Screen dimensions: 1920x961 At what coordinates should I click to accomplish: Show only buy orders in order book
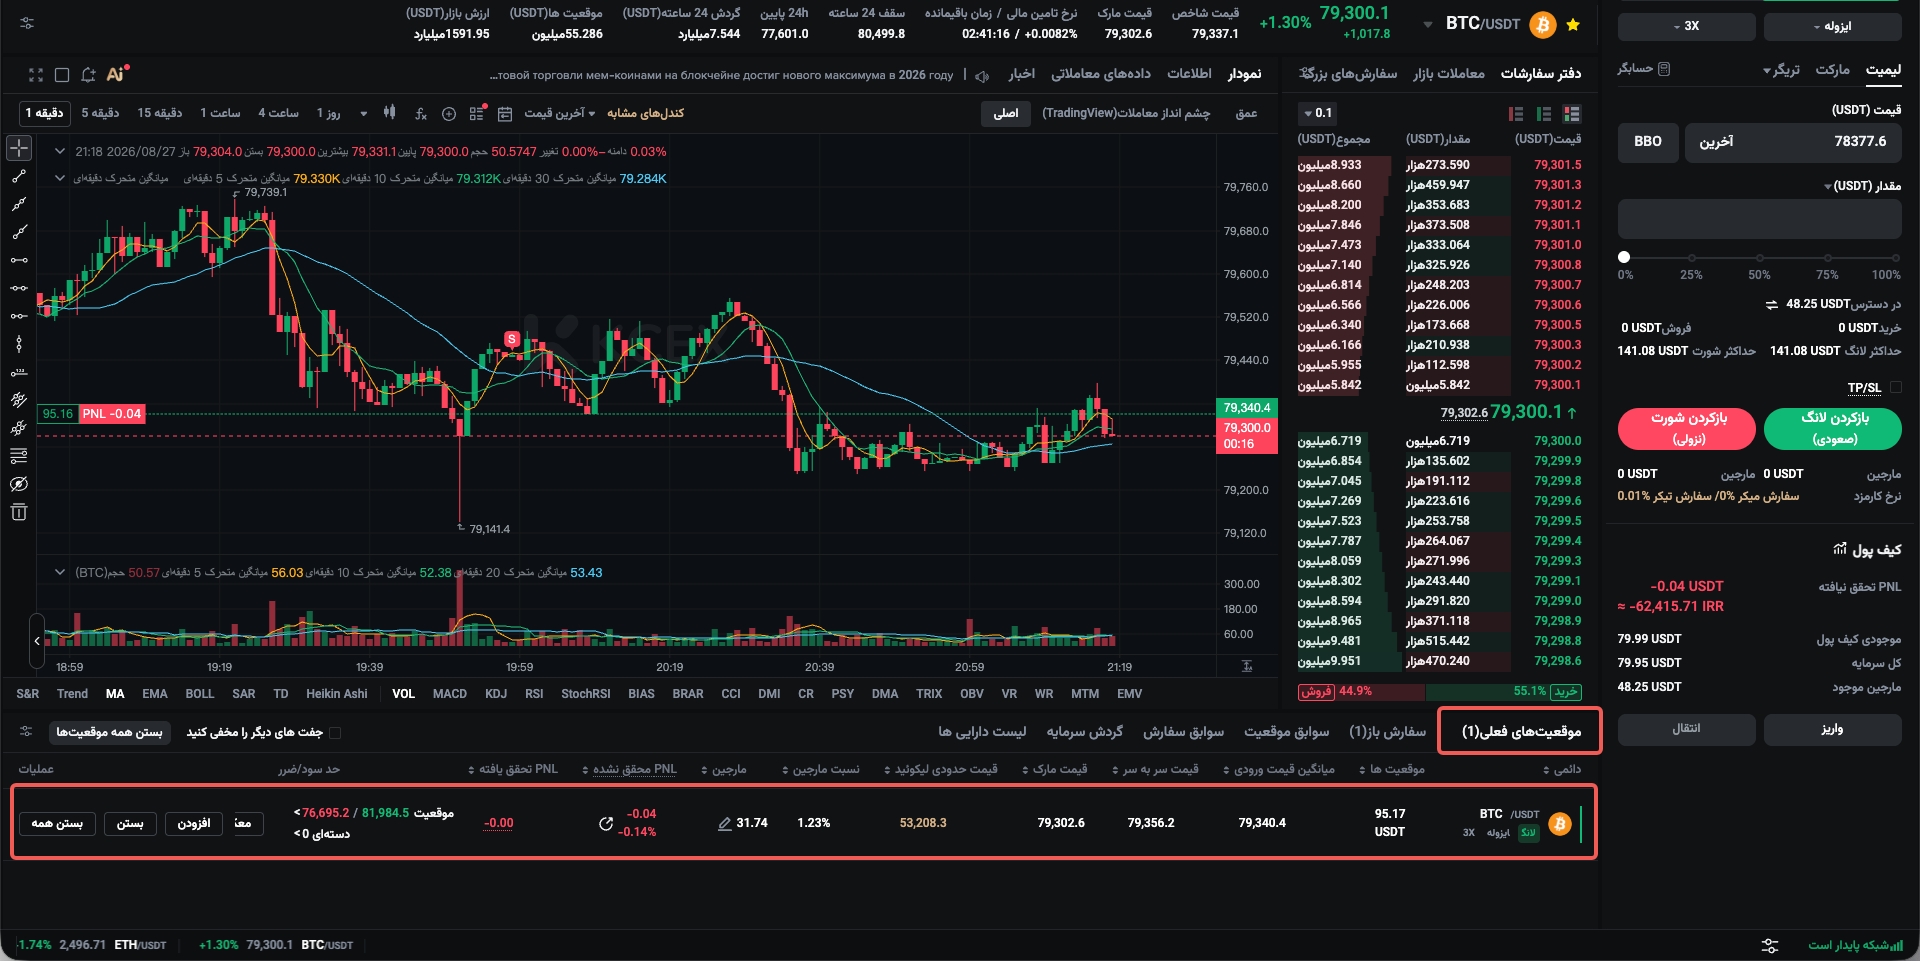point(1544,114)
